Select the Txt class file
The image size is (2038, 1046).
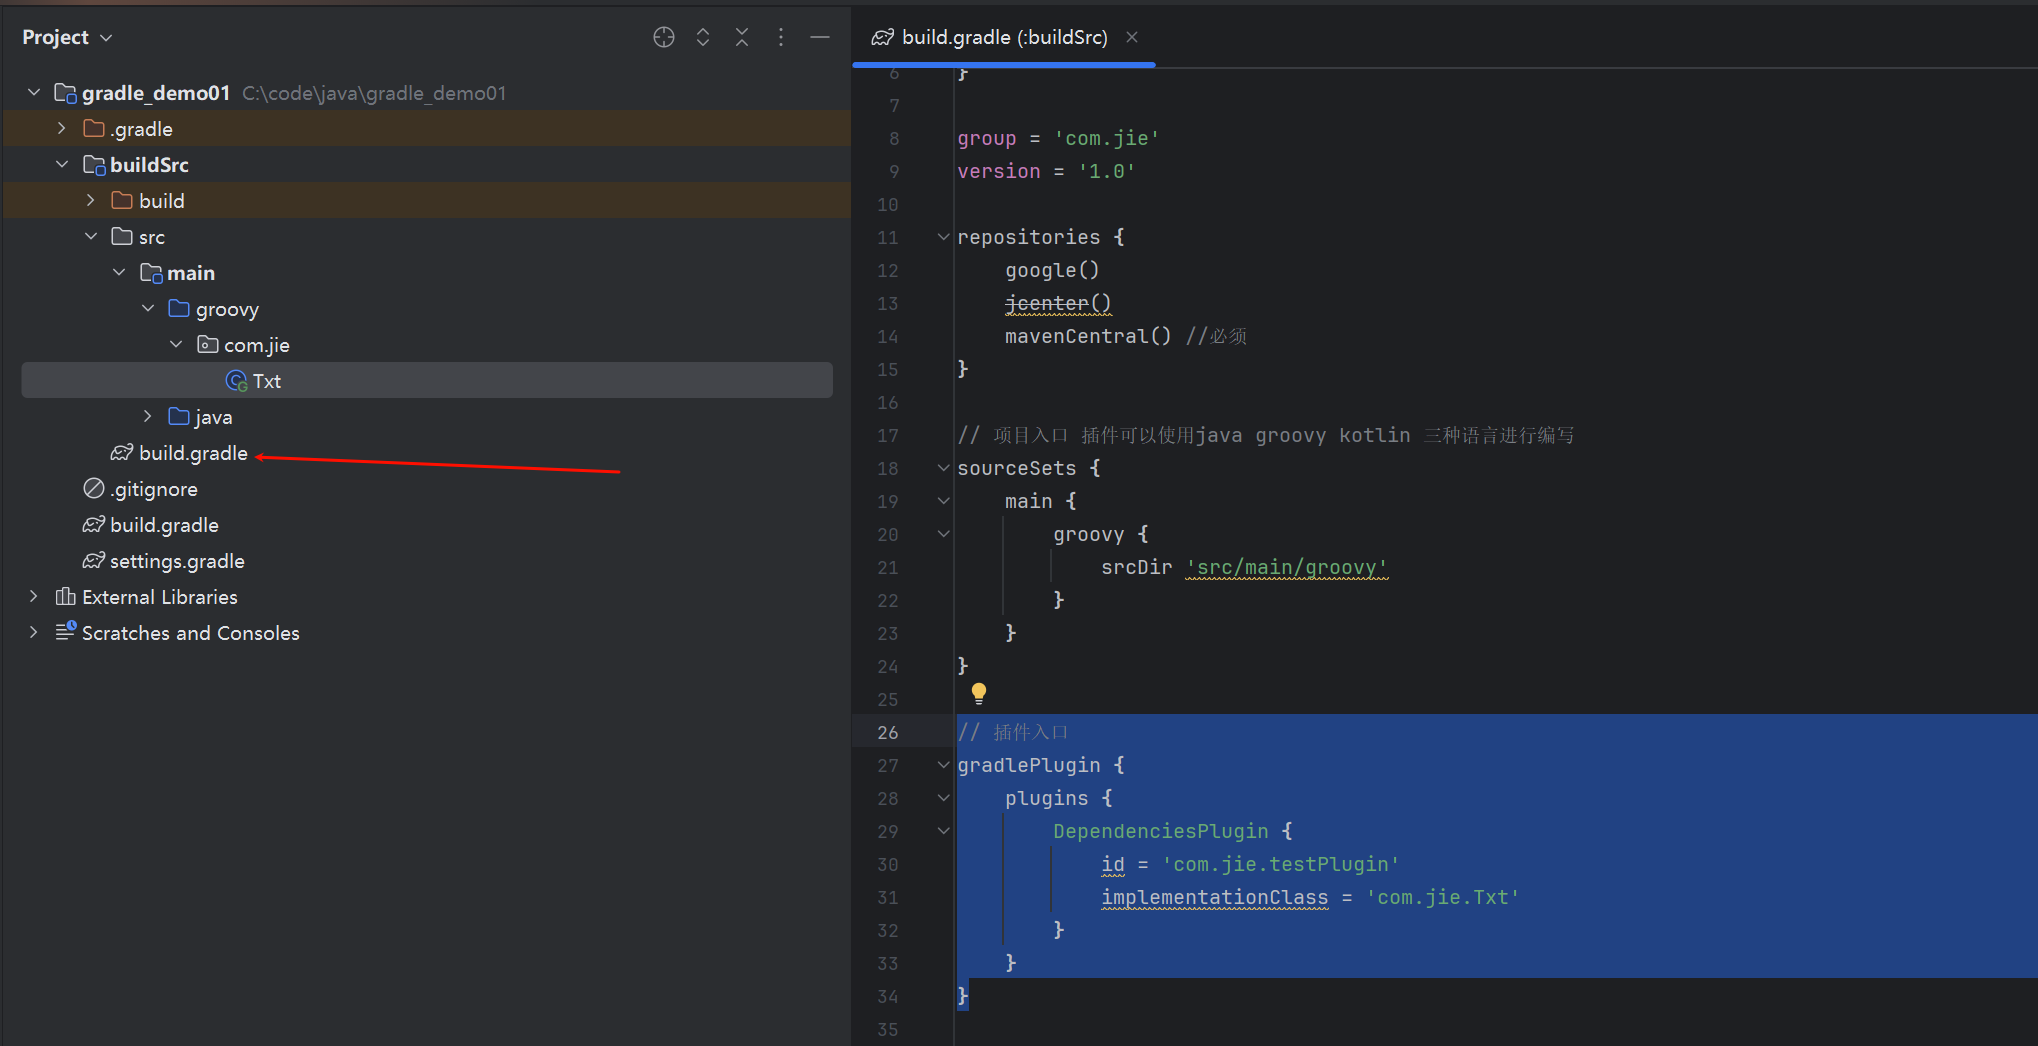click(x=427, y=381)
